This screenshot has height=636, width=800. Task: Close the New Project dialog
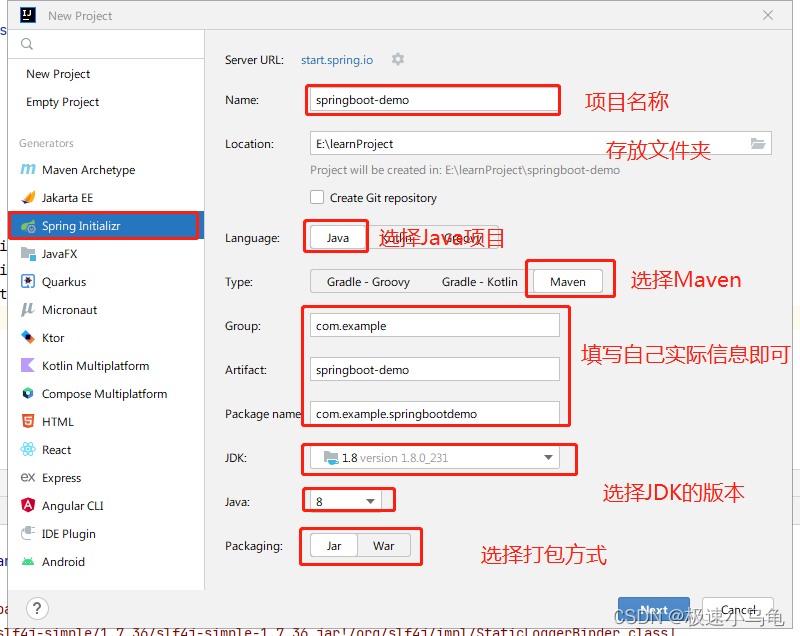tap(768, 15)
